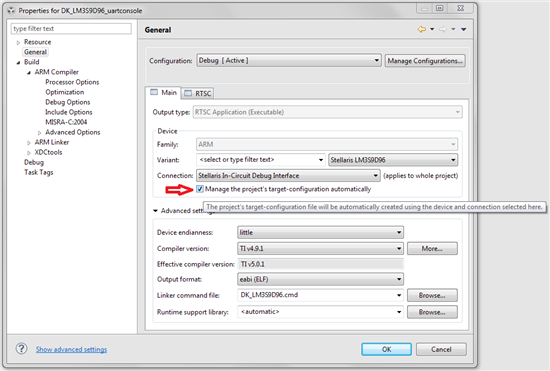Screen dimensions: 550x371
Task: Click the More button for compiler version
Action: coord(432,248)
